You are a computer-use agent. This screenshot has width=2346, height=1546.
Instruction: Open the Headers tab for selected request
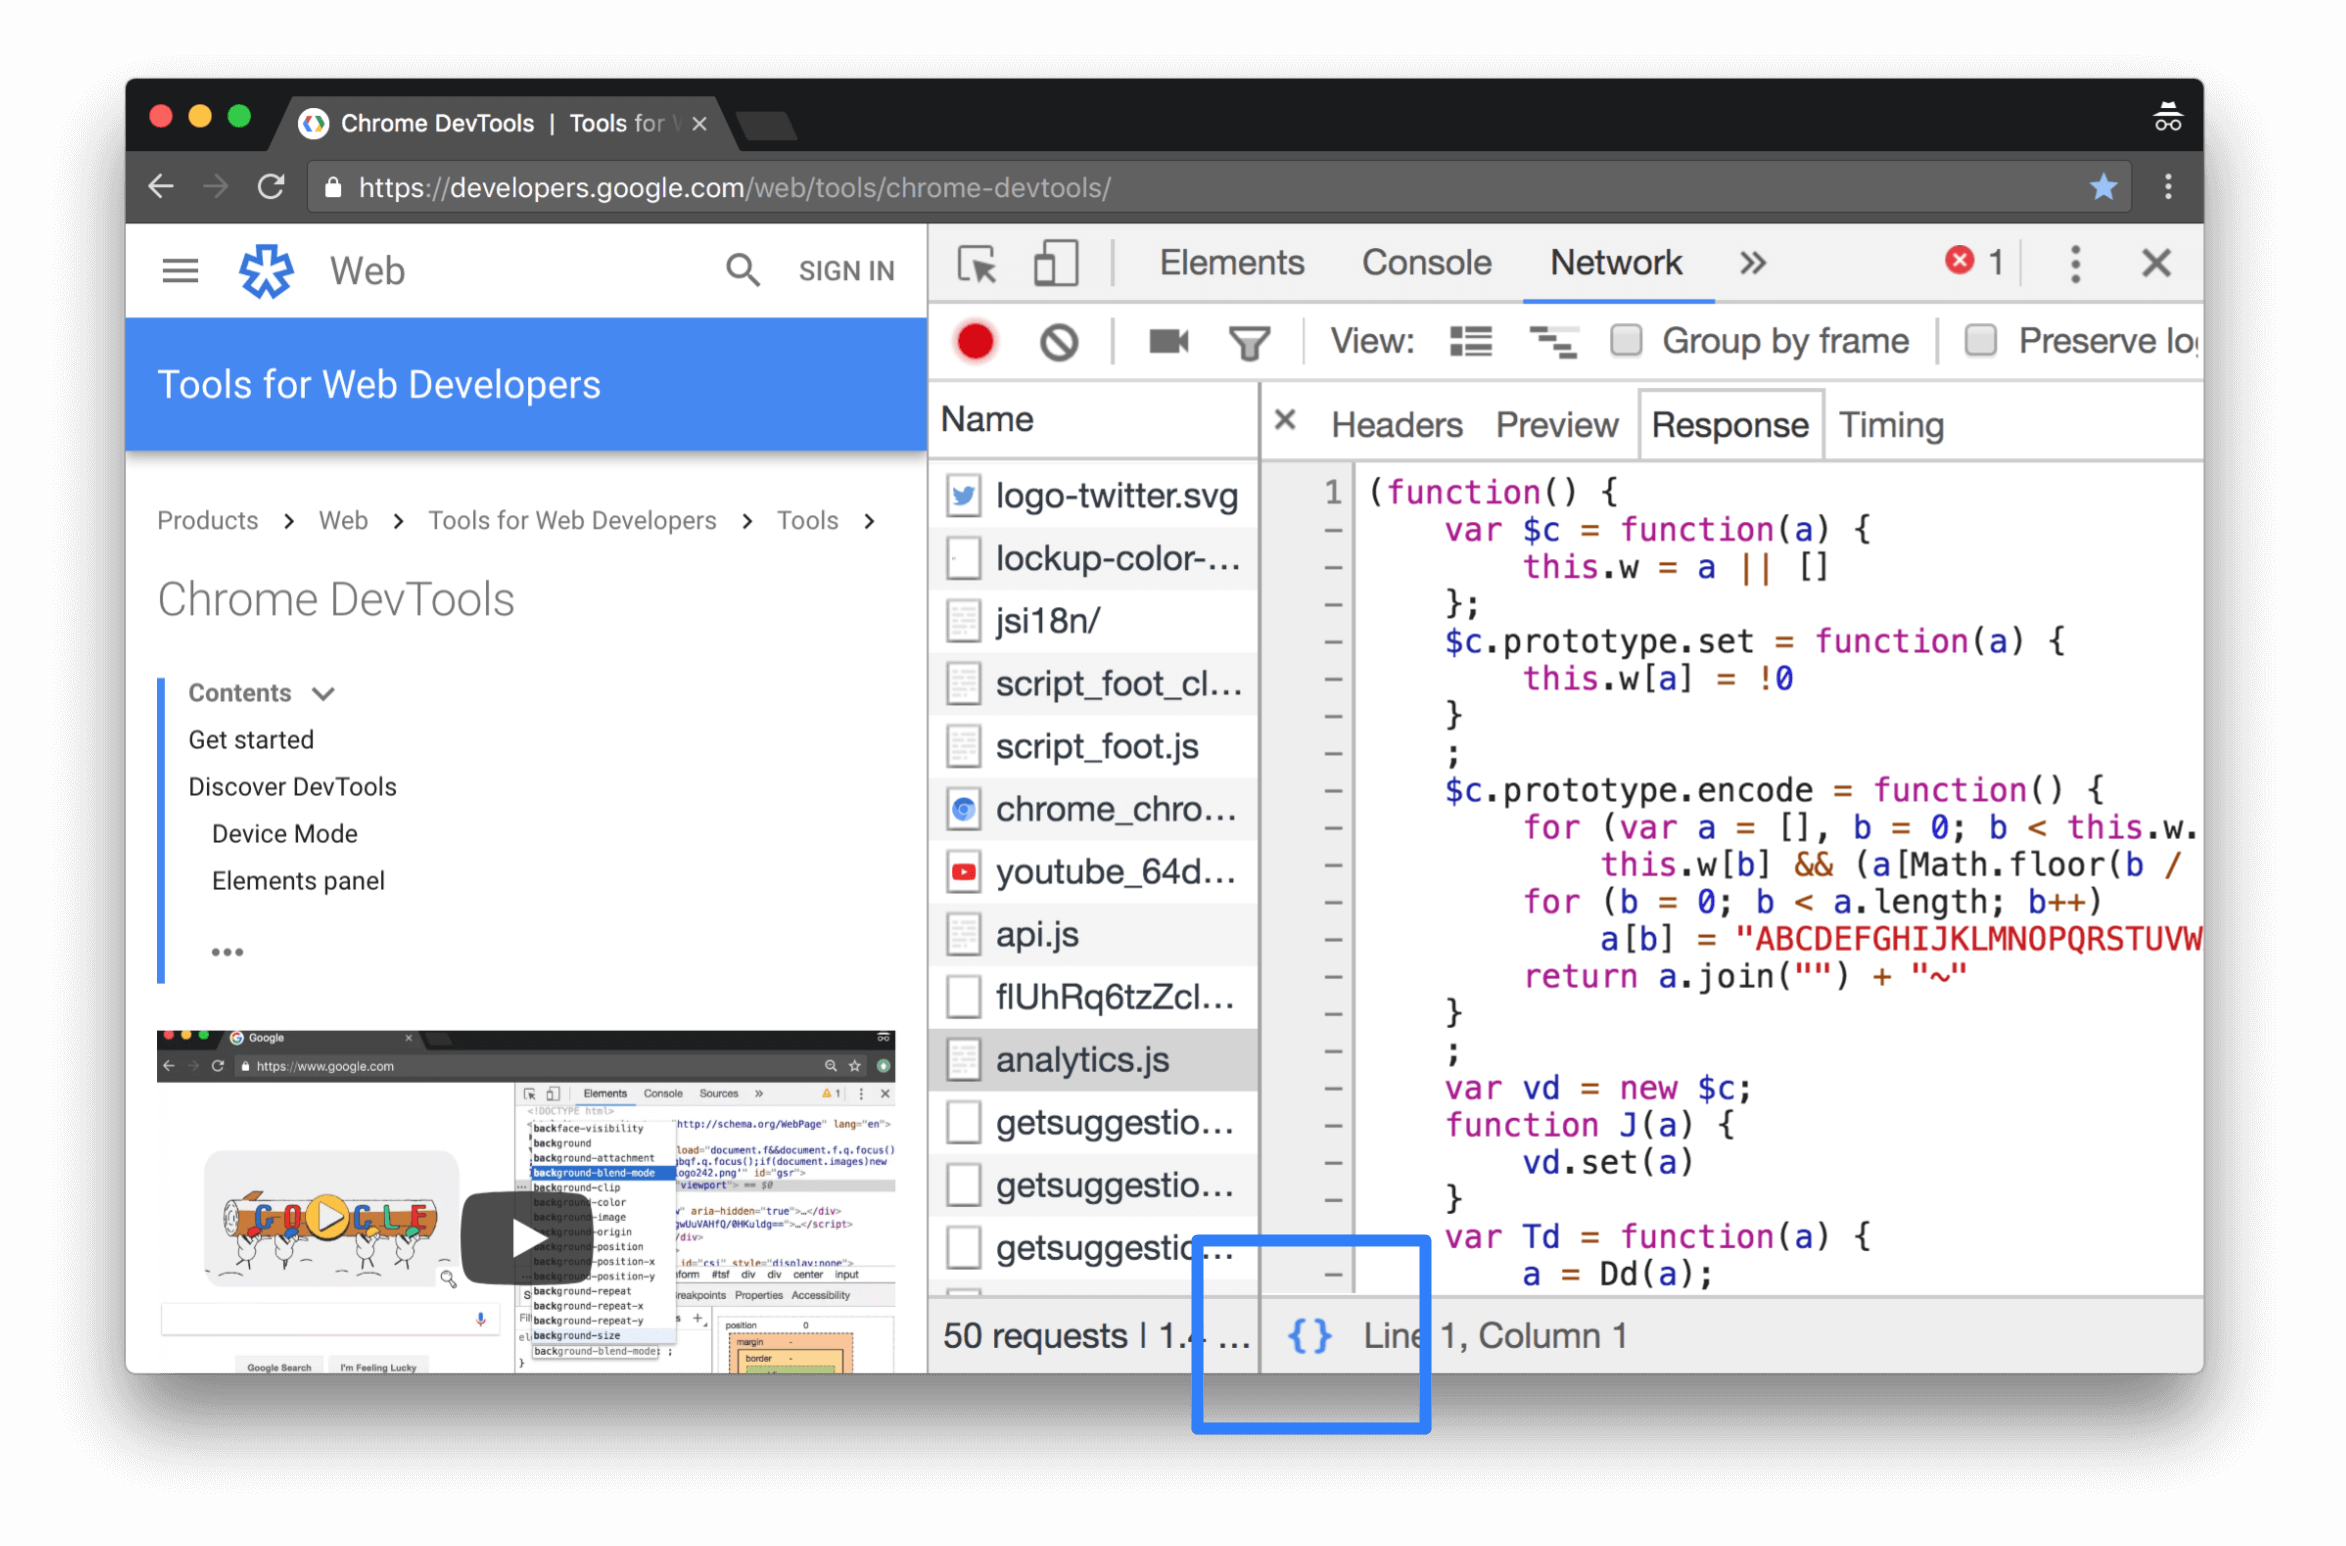(1397, 423)
